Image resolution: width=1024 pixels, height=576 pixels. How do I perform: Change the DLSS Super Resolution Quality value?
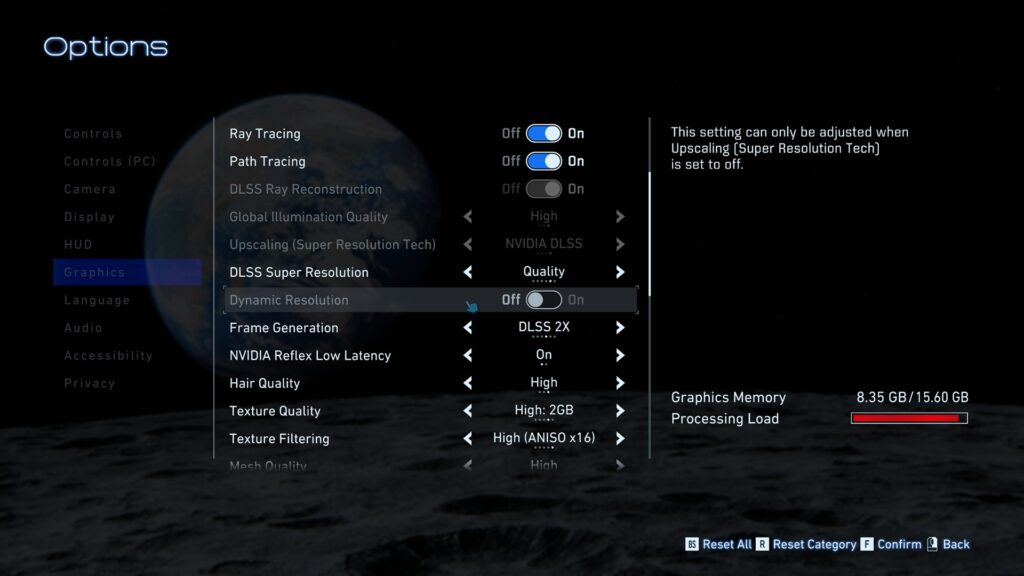(544, 272)
